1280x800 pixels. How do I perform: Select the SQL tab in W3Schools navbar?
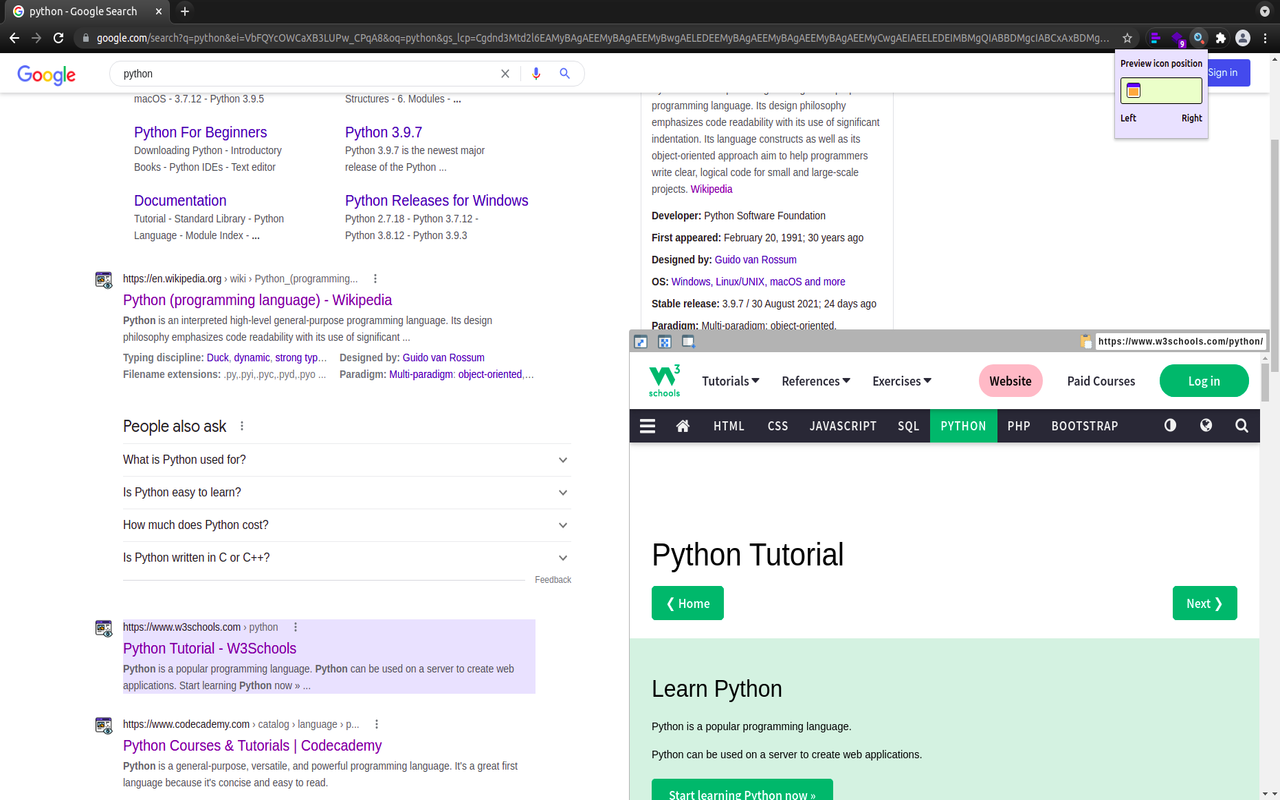click(x=908, y=426)
